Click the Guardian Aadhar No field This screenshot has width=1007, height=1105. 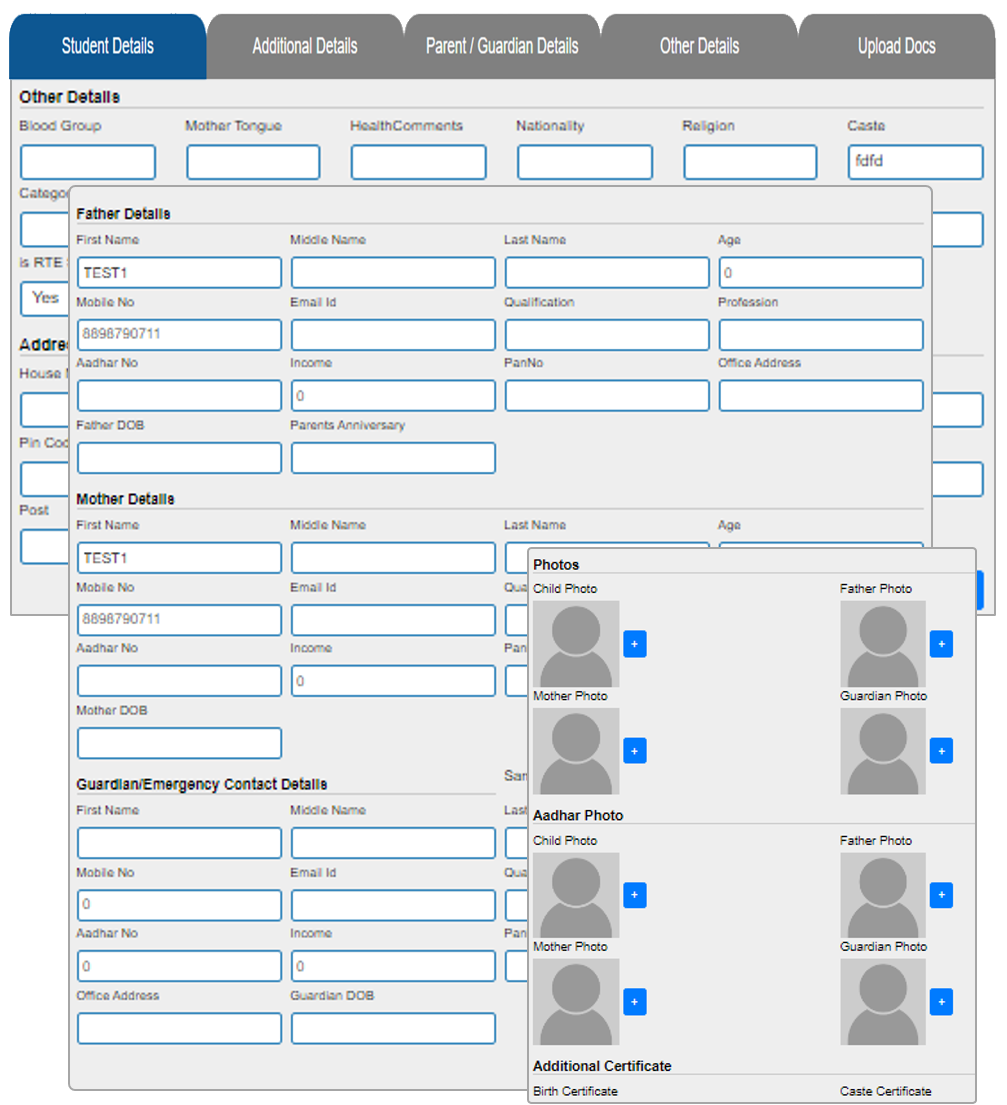[180, 966]
